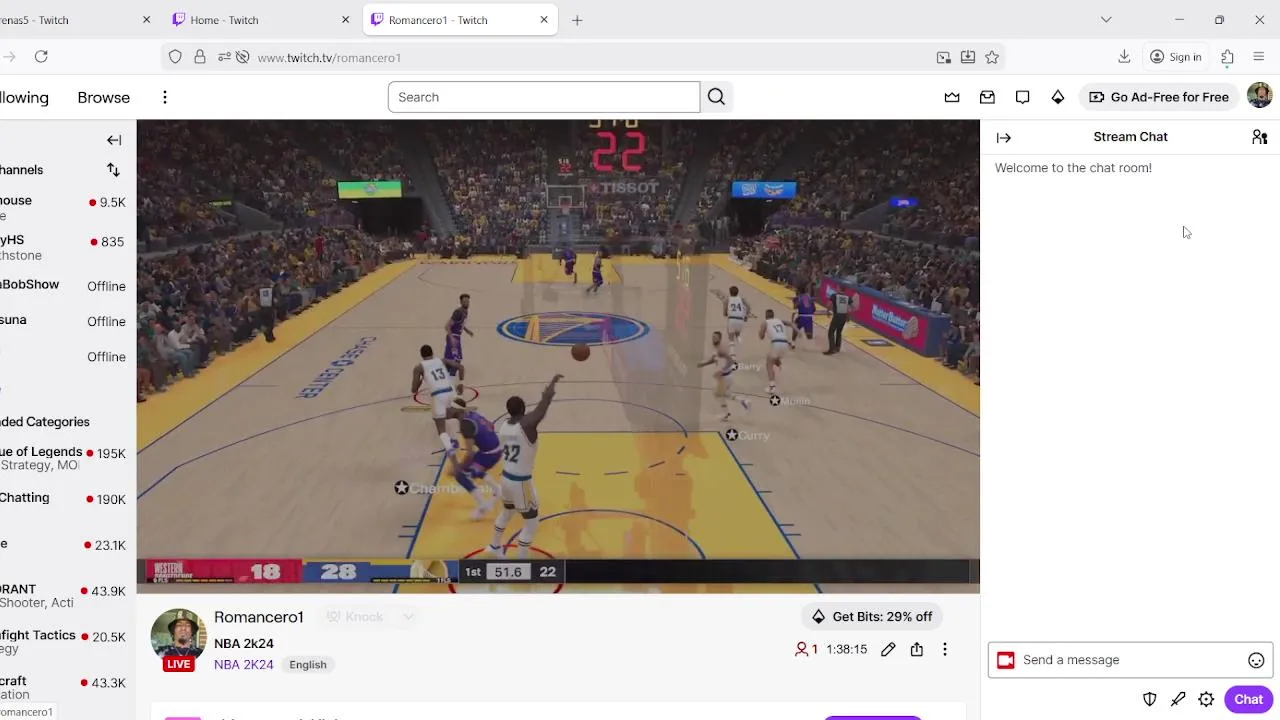Open the Romancero1 channel name link
Image resolution: width=1280 pixels, height=720 pixels.
259,617
